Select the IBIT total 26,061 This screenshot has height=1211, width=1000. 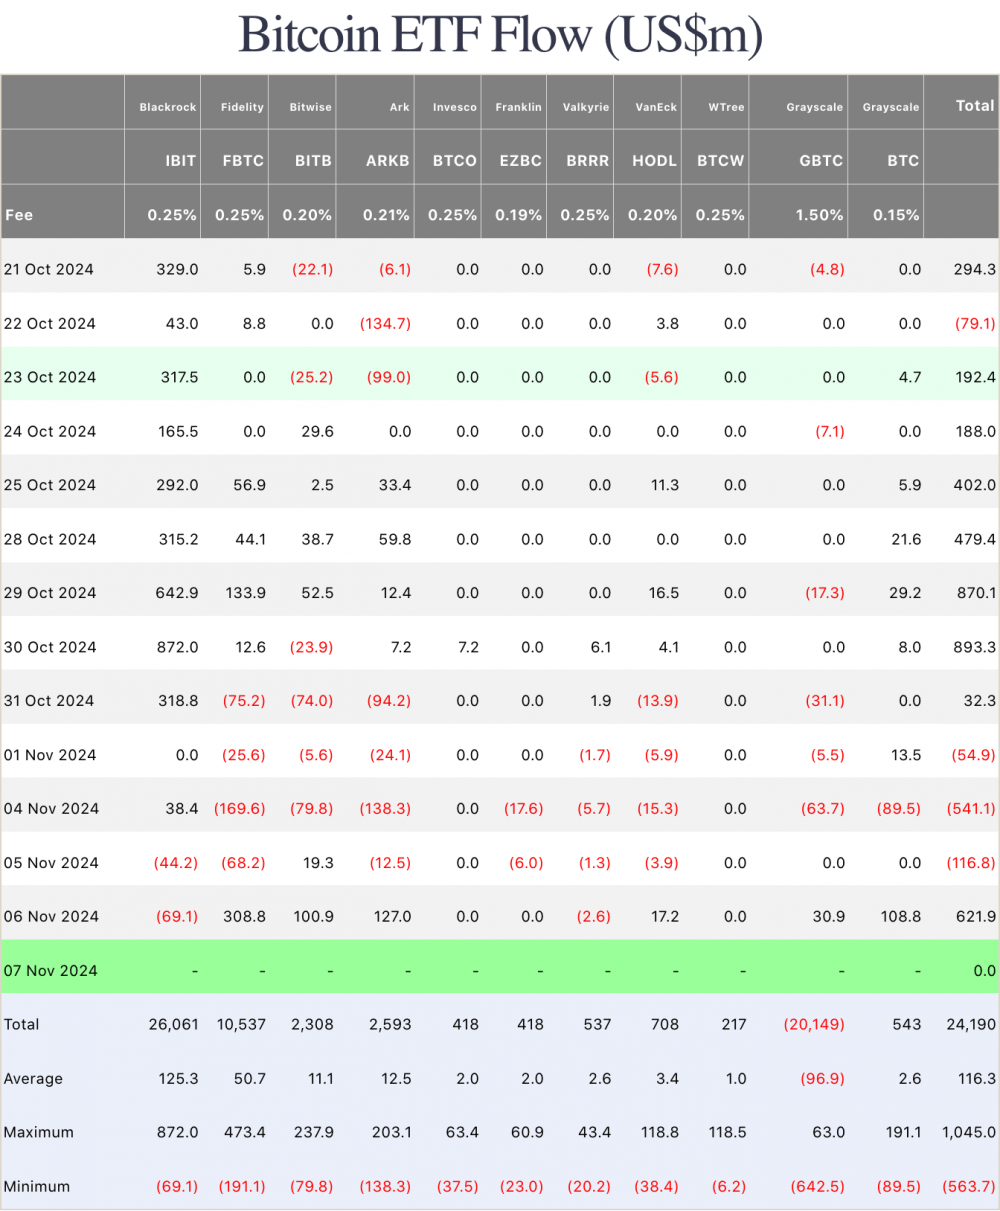(174, 1025)
